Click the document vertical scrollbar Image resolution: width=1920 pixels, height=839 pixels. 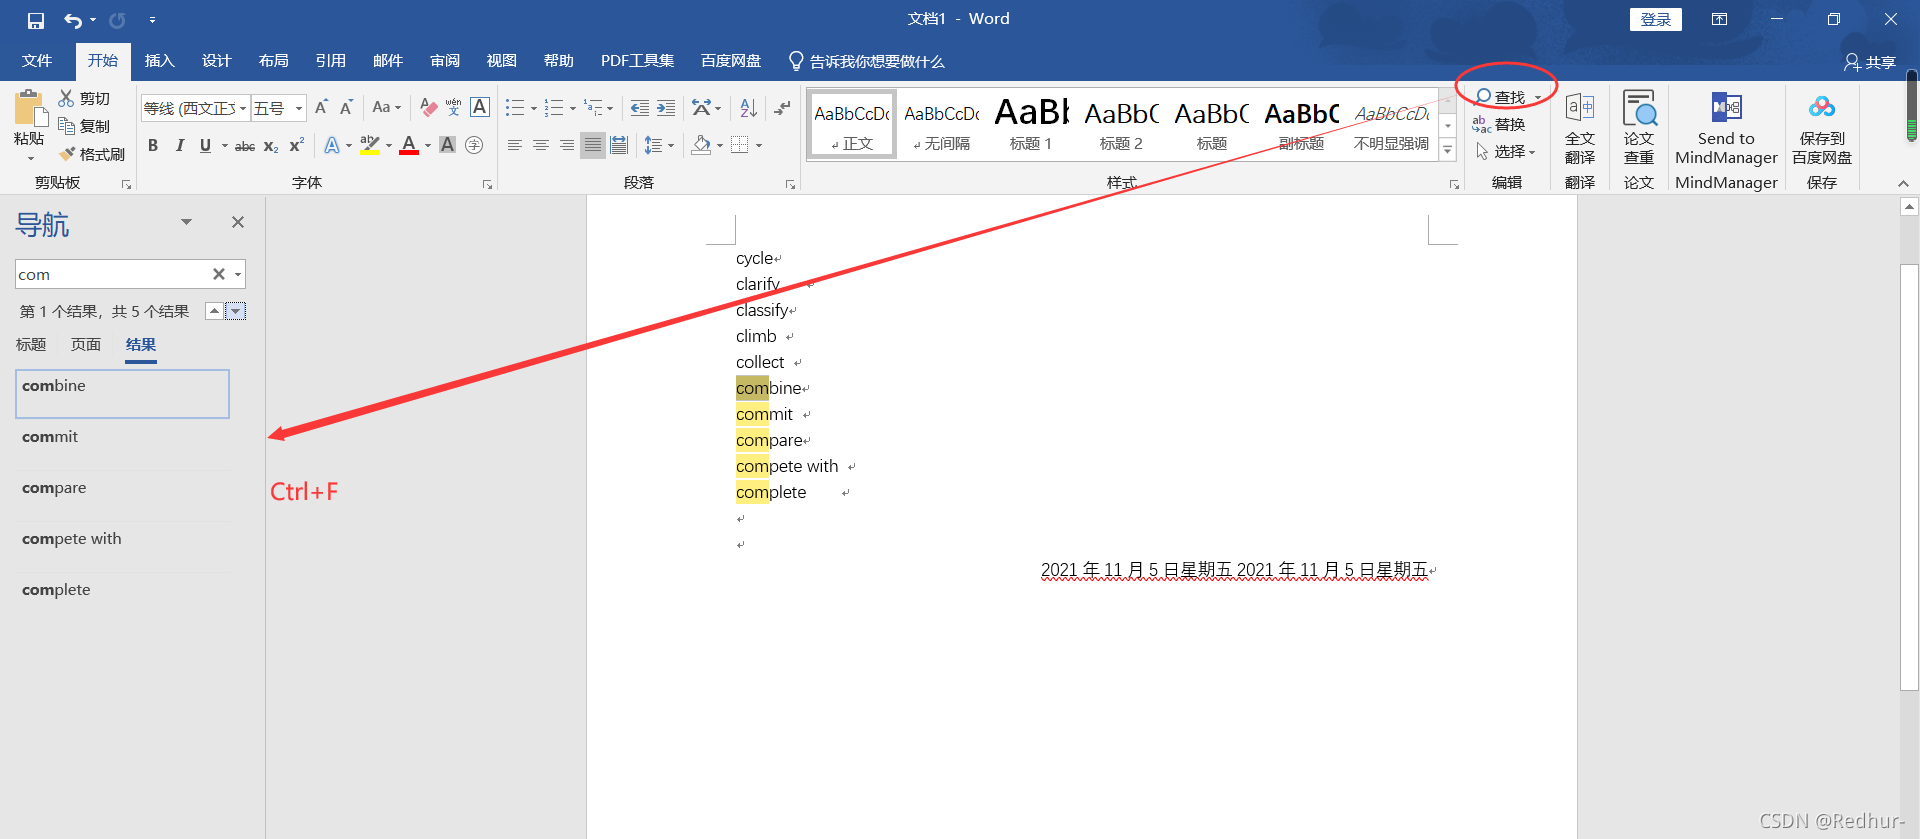(1909, 477)
